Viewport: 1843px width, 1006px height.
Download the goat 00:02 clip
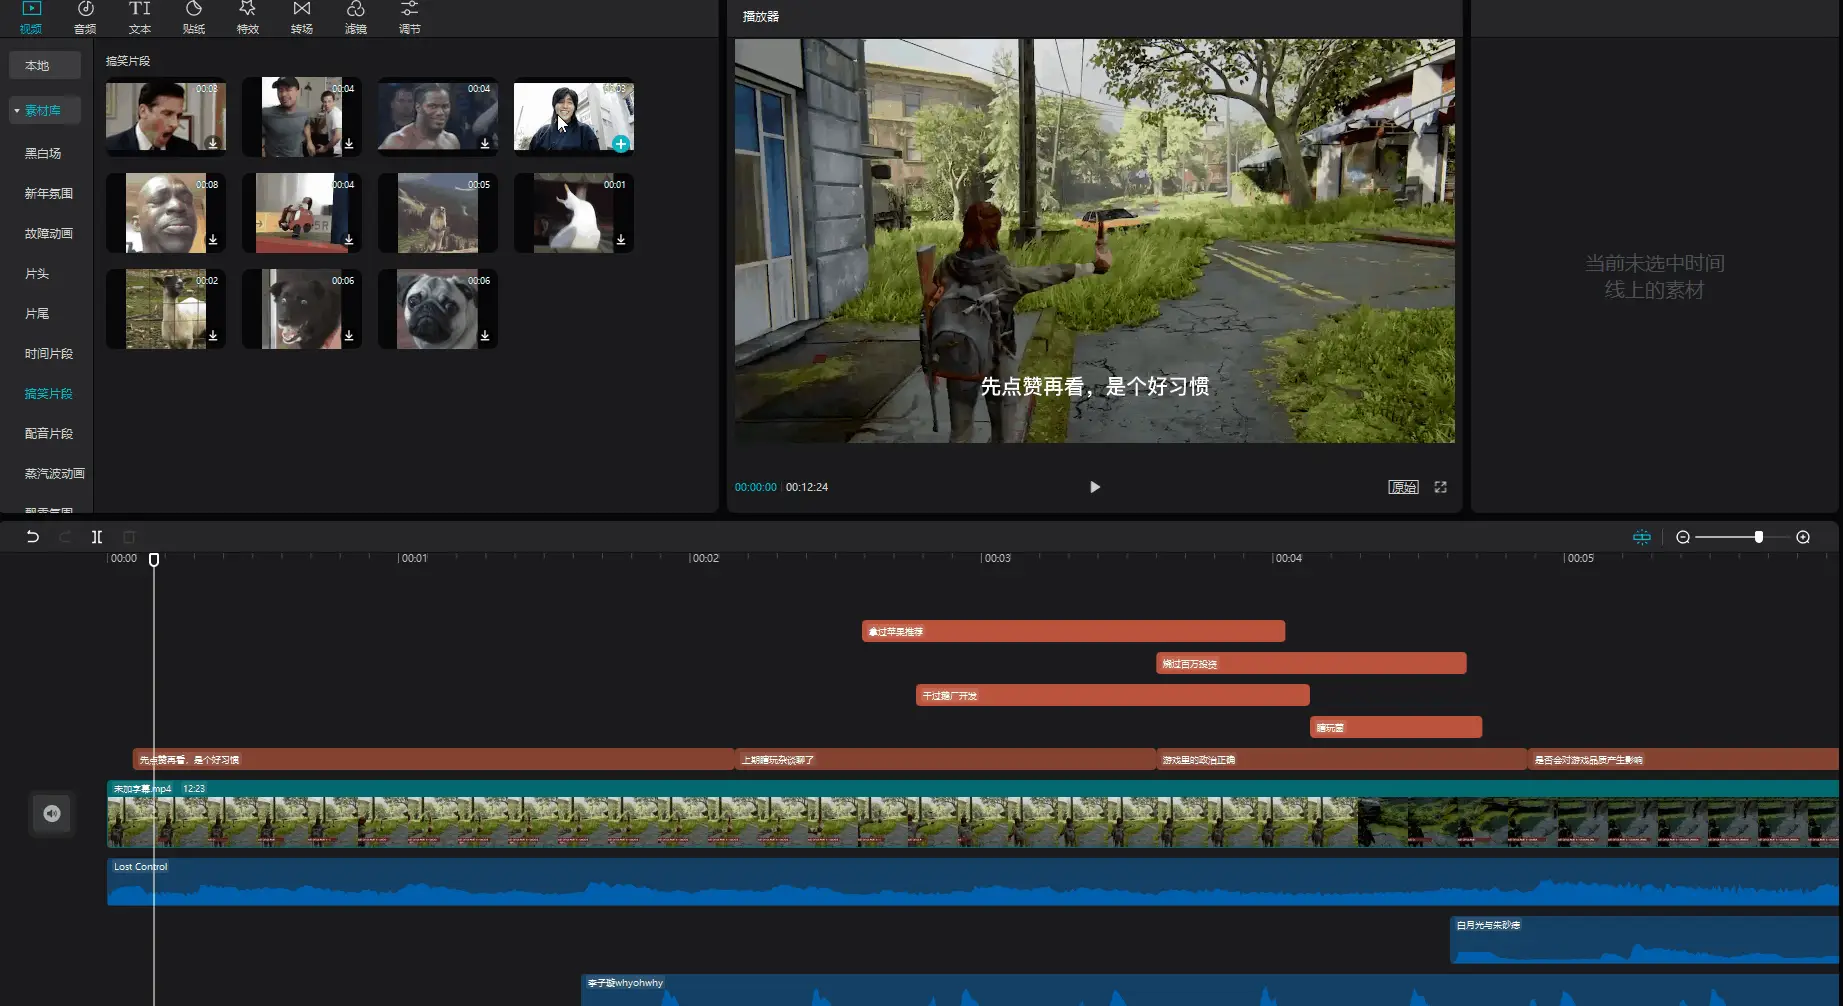(213, 336)
